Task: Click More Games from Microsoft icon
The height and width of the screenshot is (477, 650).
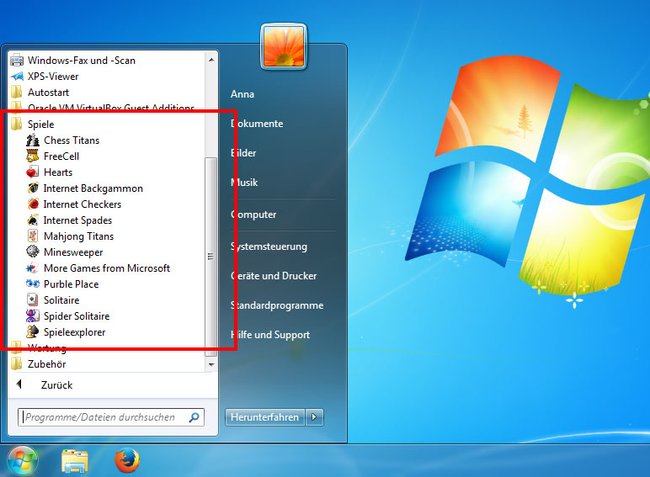Action: [x=33, y=268]
